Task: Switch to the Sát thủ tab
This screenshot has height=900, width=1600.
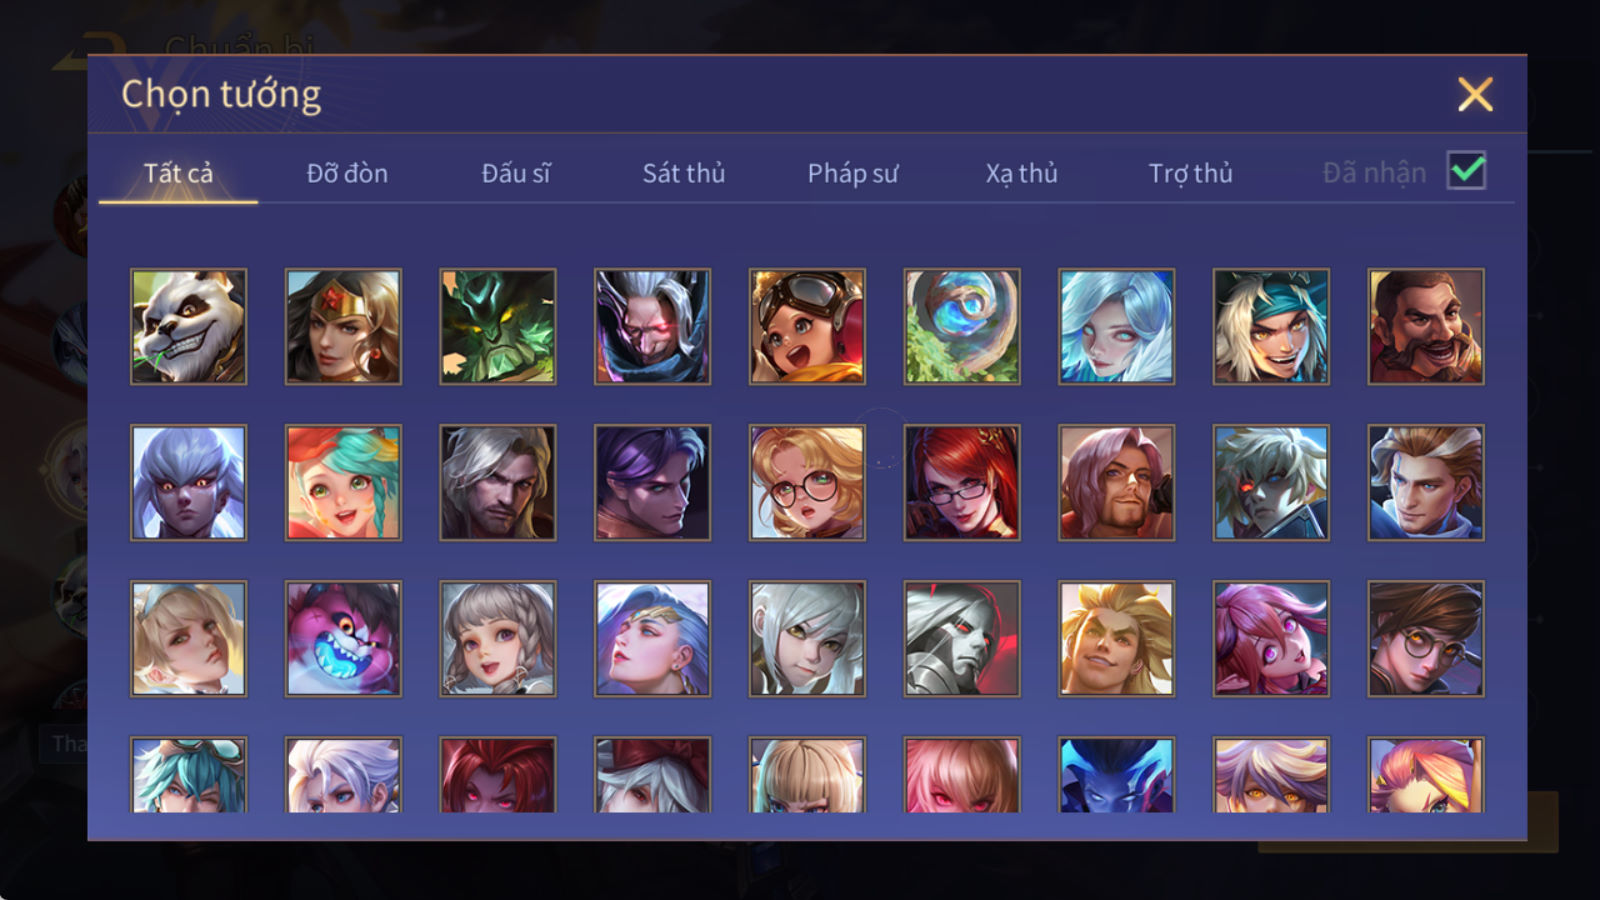Action: (x=684, y=173)
